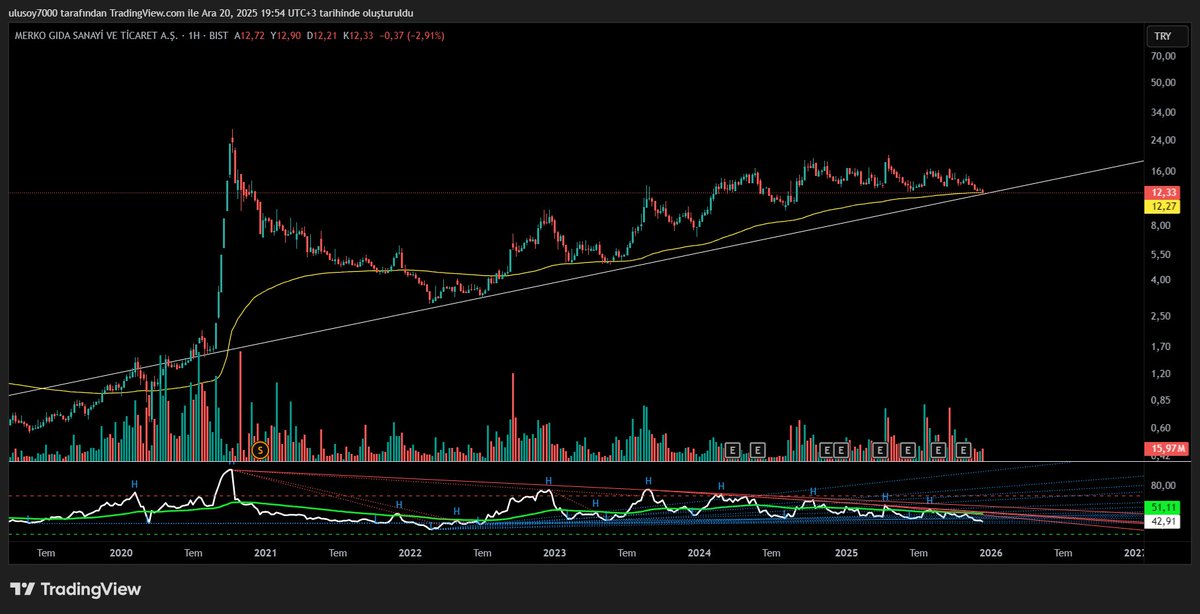Click 24,00 on the price scale
This screenshot has width=1200, height=614.
(x=1163, y=139)
